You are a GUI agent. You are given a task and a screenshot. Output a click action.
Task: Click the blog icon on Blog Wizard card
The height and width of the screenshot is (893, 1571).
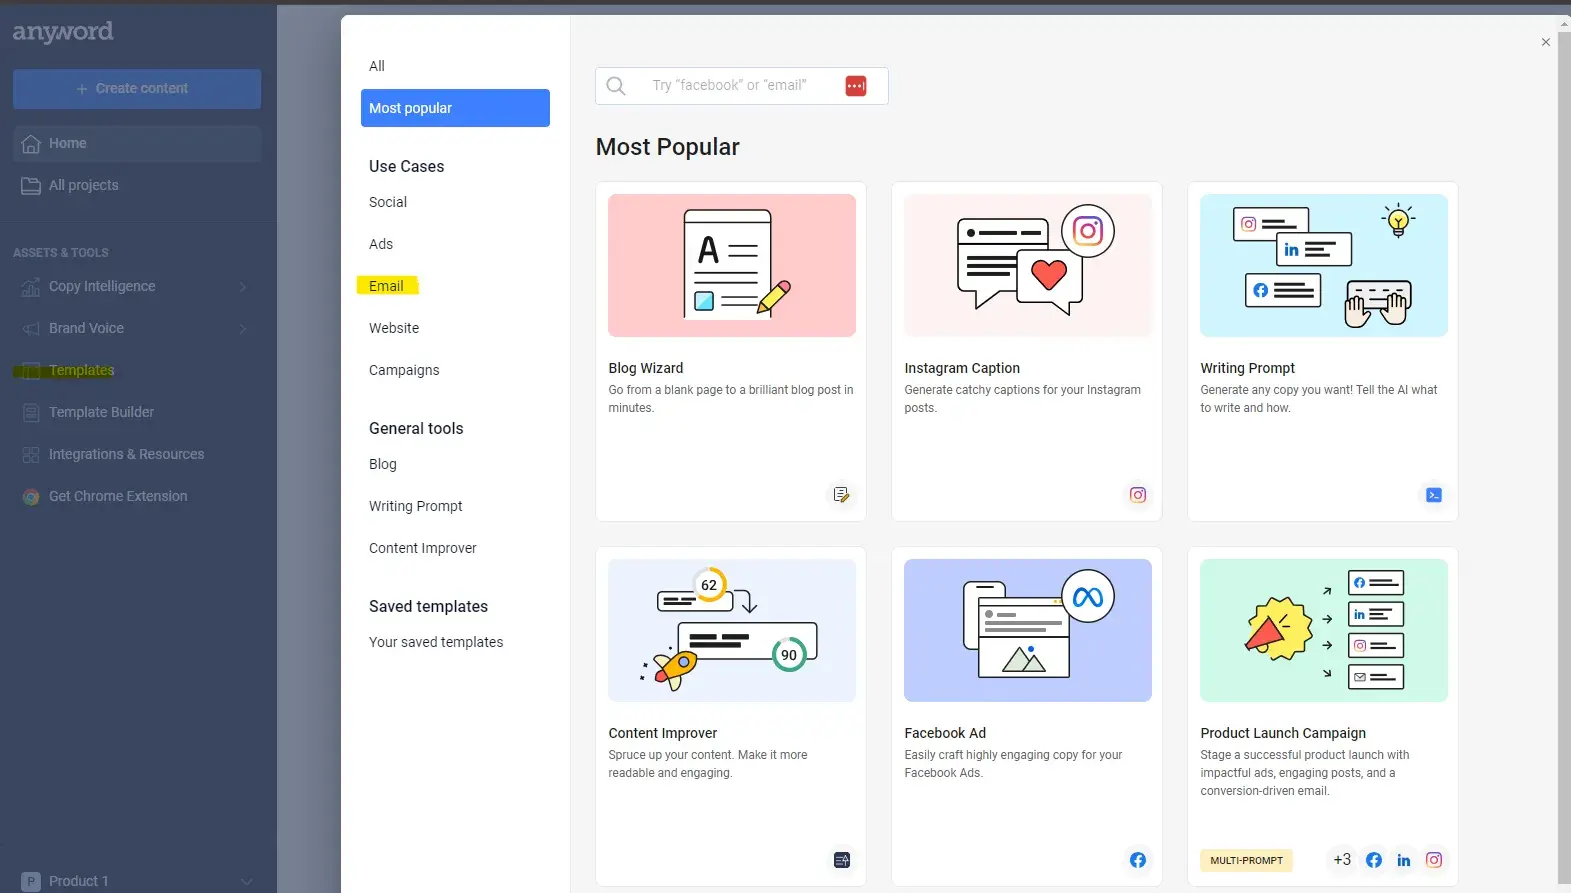tap(841, 495)
